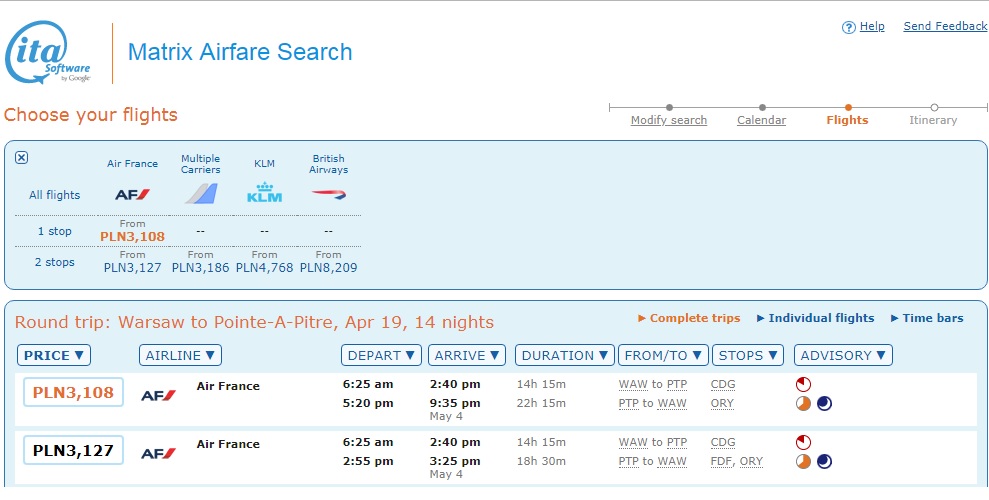Open the PRICE sort dropdown

click(54, 355)
